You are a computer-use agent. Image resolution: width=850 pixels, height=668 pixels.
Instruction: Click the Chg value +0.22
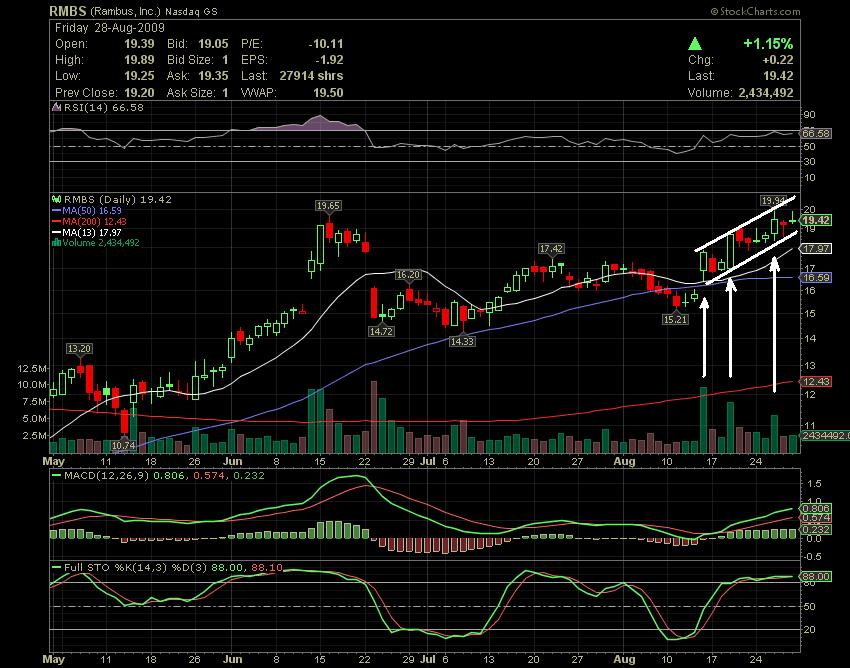(x=778, y=60)
